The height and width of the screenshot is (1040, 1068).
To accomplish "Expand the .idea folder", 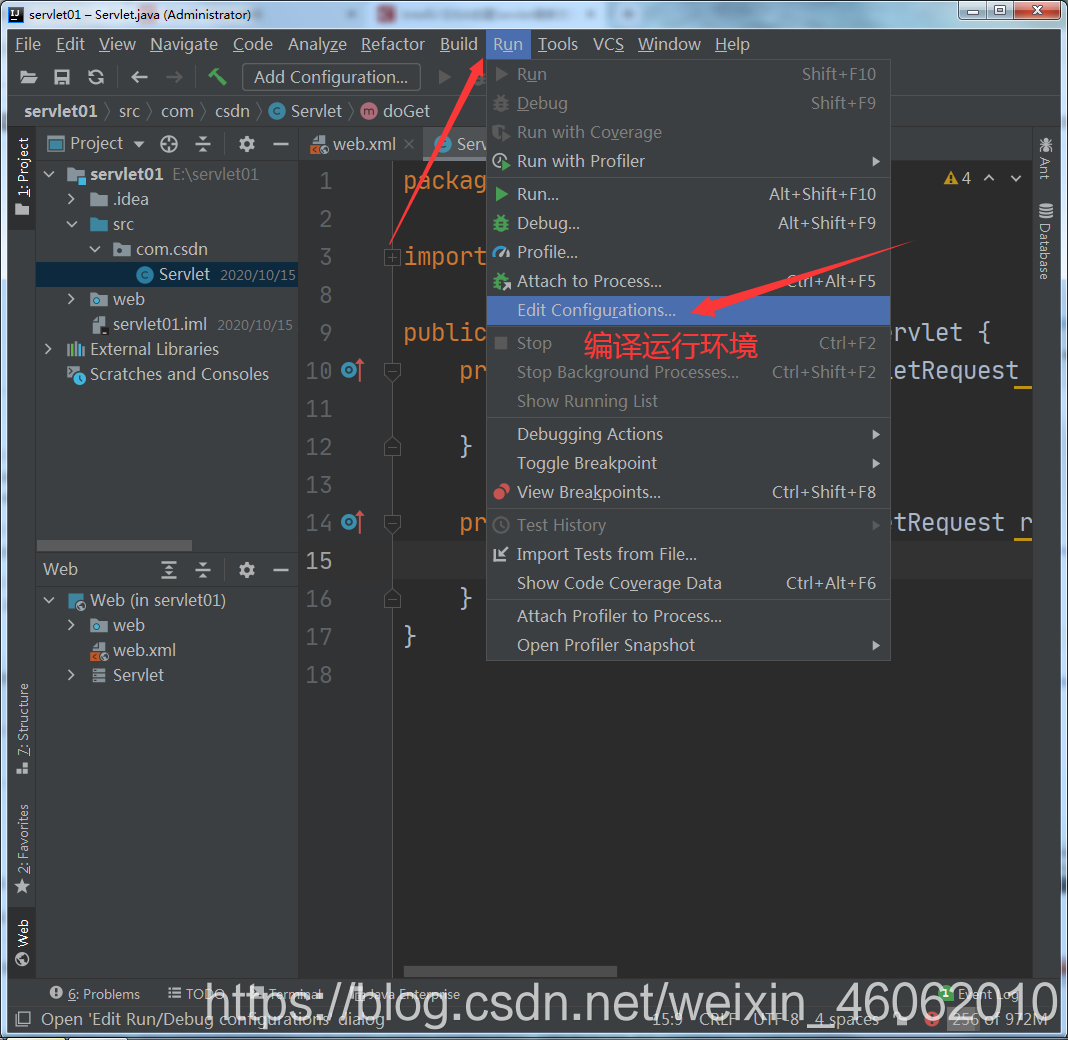I will tap(72, 200).
